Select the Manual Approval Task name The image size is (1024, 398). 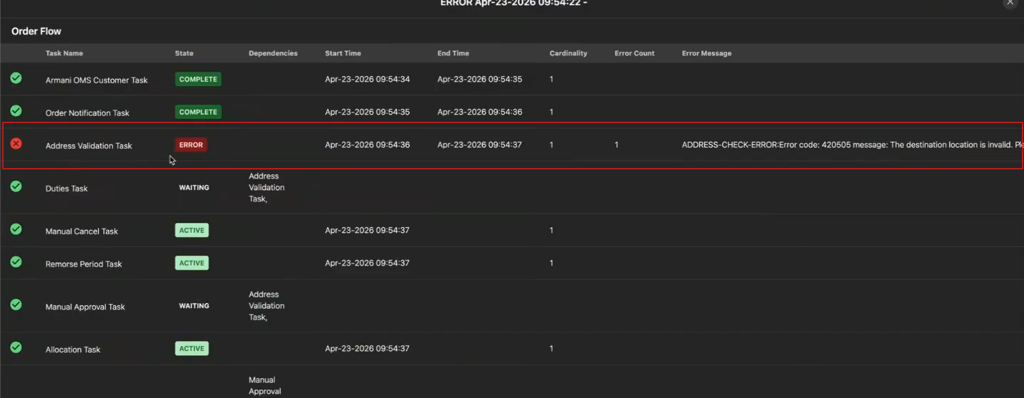coord(85,307)
